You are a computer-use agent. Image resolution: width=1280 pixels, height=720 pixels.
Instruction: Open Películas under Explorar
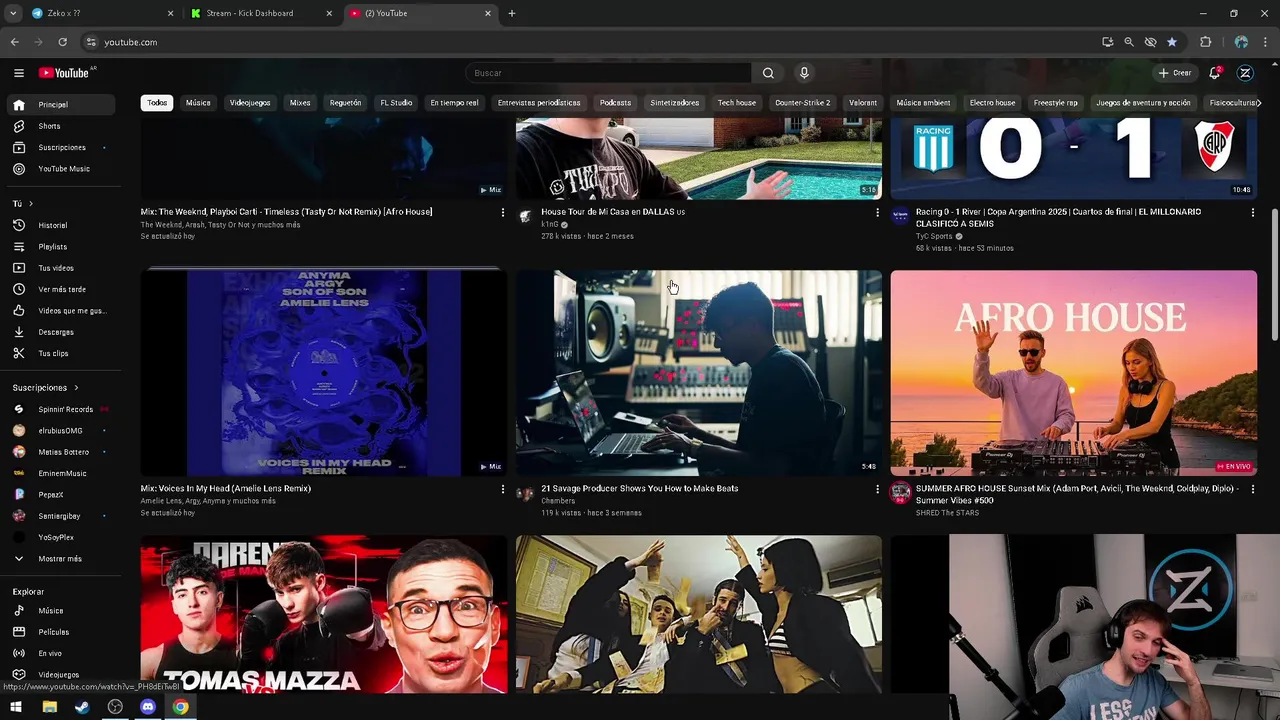[x=60, y=632]
